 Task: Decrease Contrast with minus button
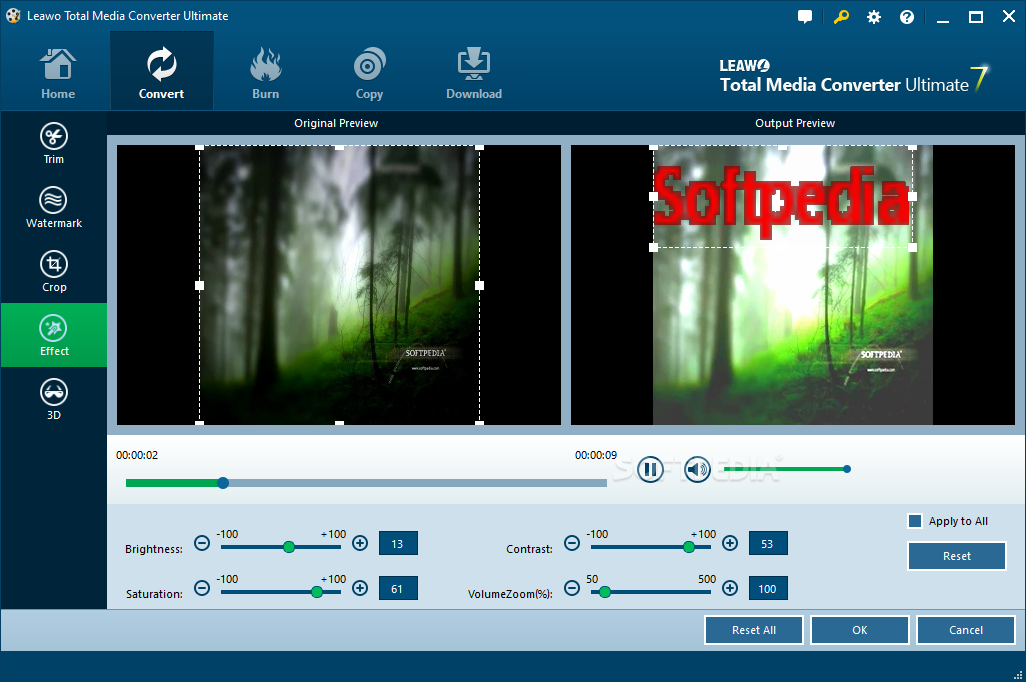coord(572,543)
